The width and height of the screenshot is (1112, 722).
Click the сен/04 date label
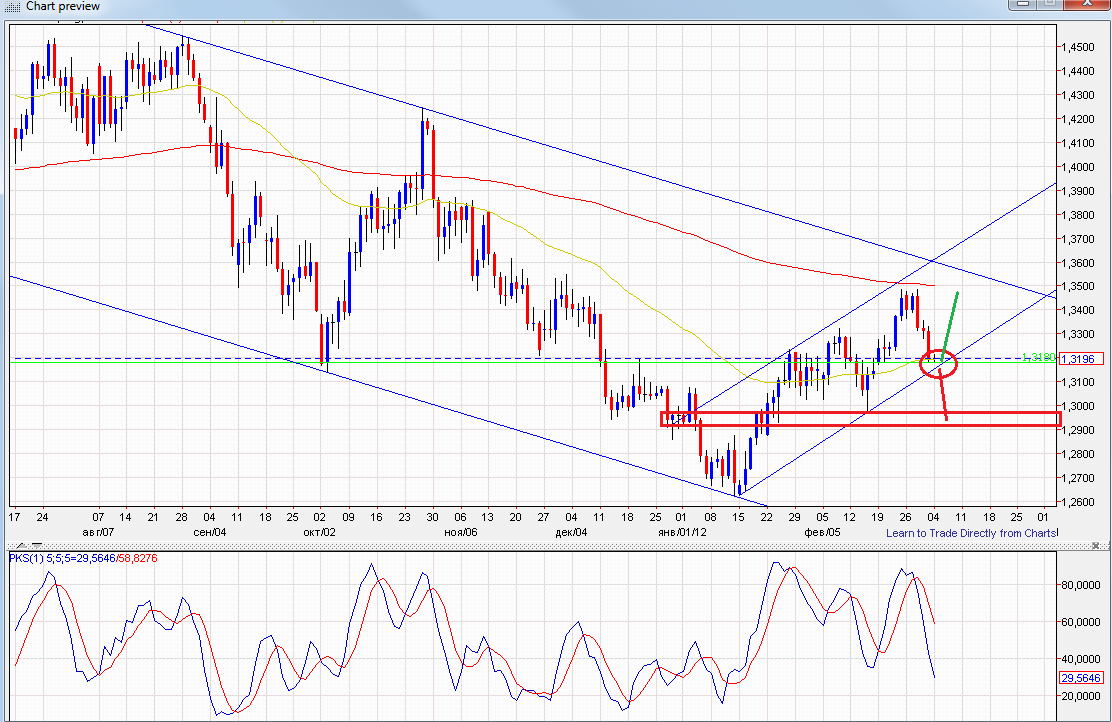209,532
